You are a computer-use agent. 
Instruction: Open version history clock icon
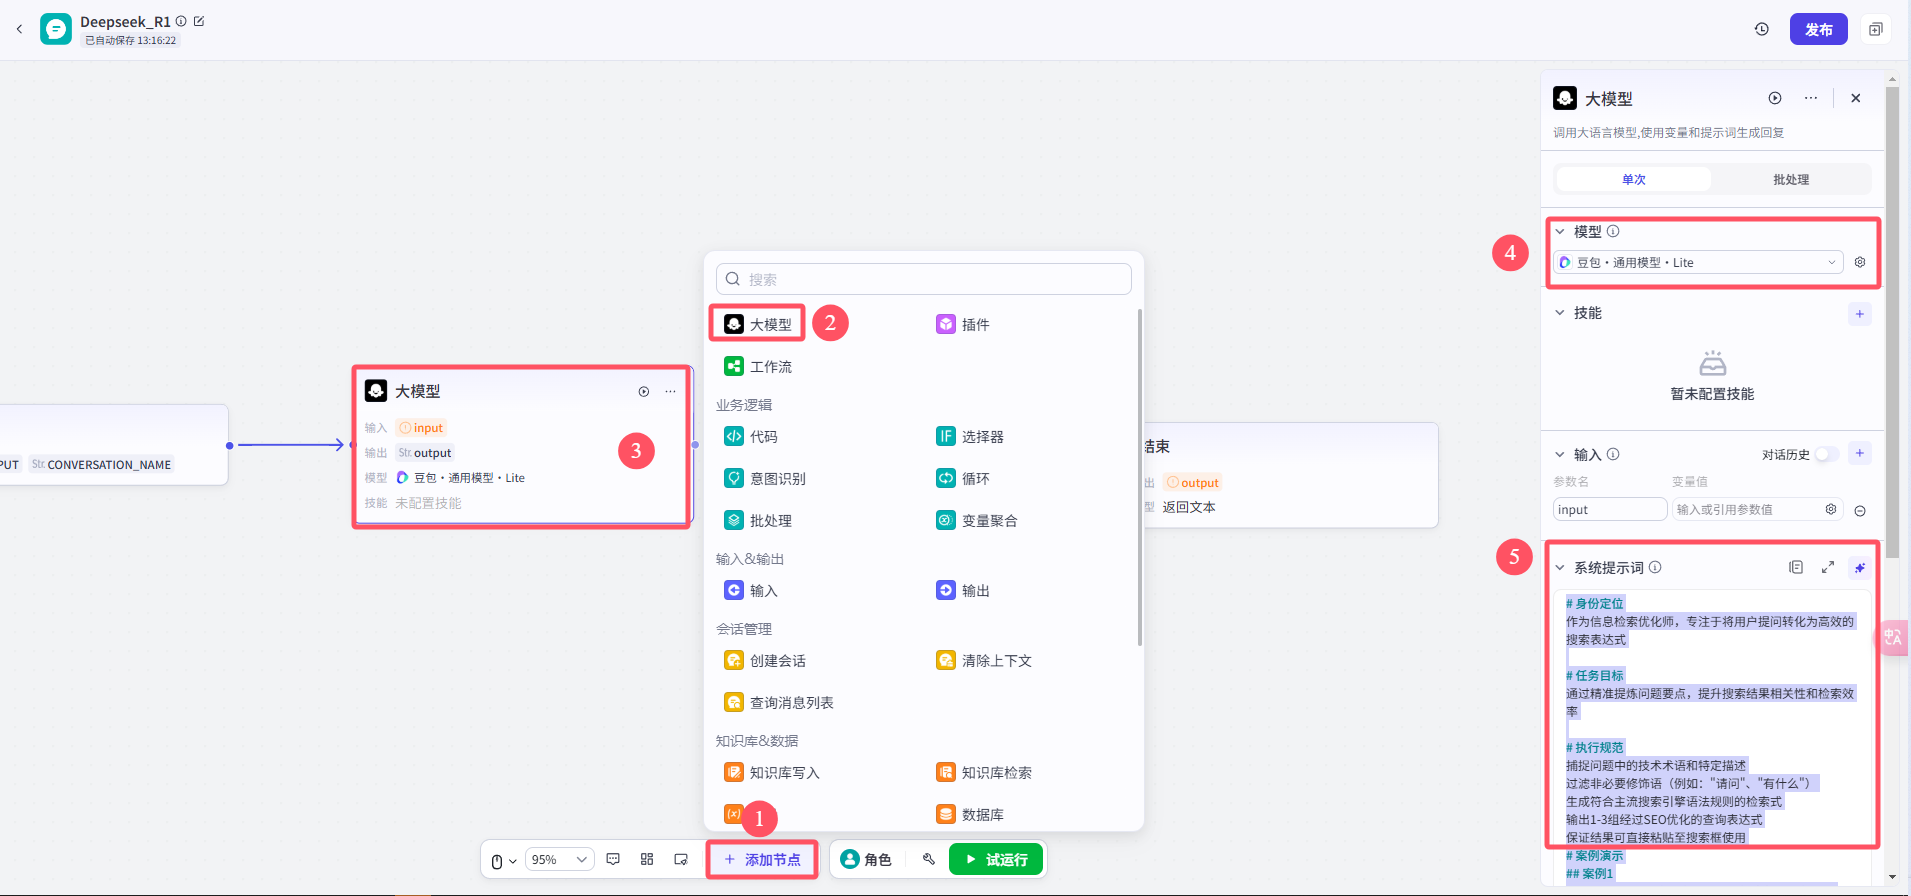point(1762,29)
